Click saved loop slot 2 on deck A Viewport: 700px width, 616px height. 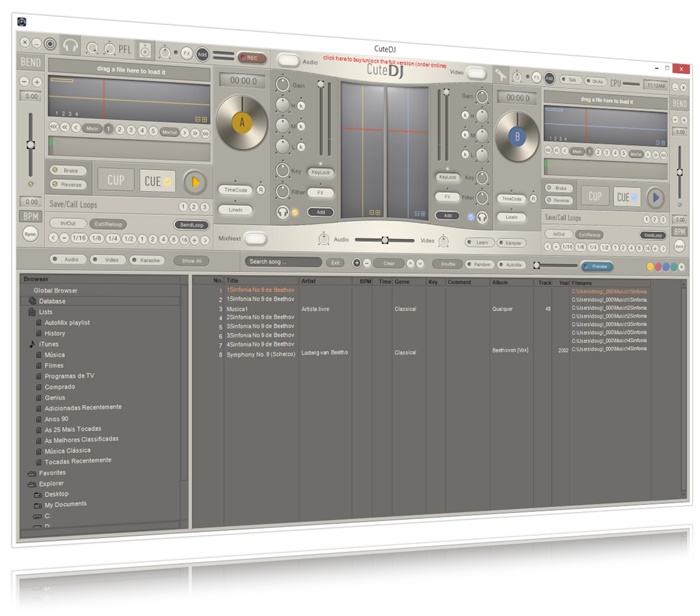pos(194,207)
